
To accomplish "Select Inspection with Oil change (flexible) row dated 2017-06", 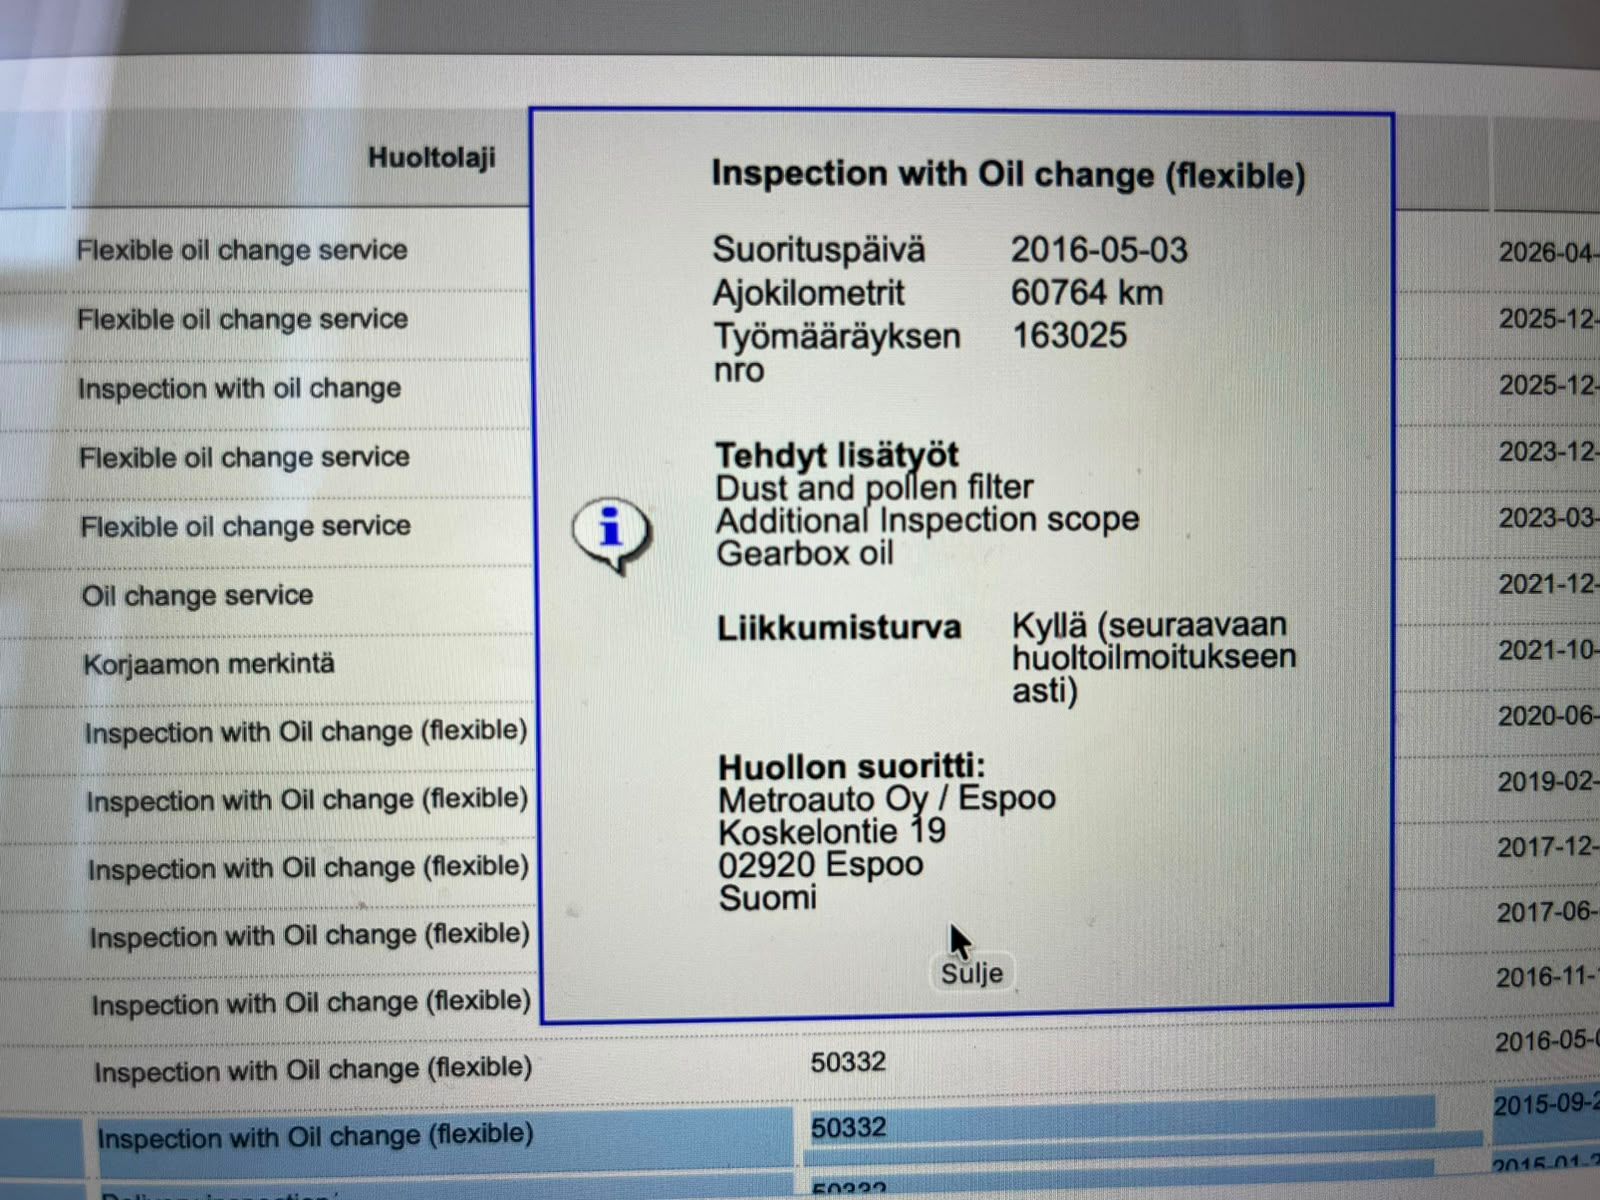I will 309,936.
